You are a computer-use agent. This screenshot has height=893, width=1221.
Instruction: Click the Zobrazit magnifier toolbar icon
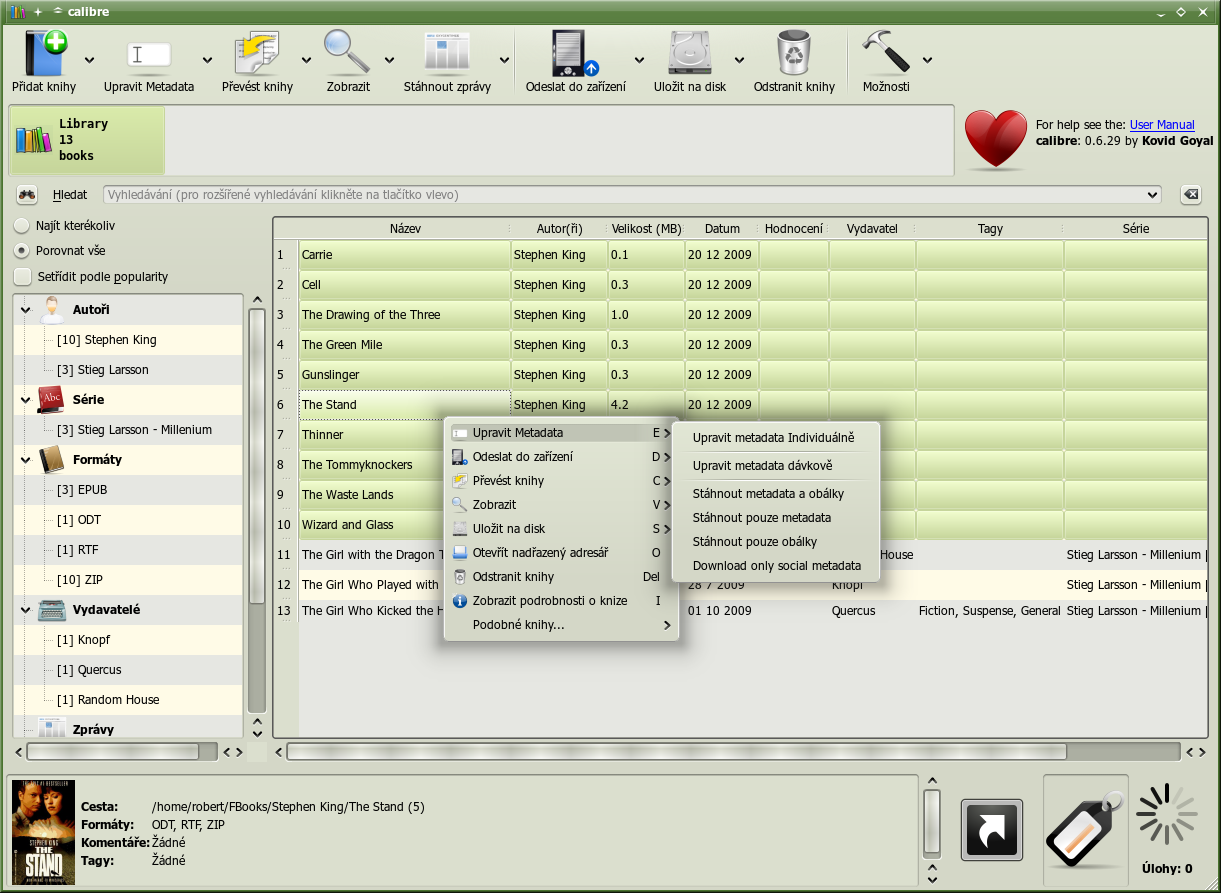click(x=348, y=52)
